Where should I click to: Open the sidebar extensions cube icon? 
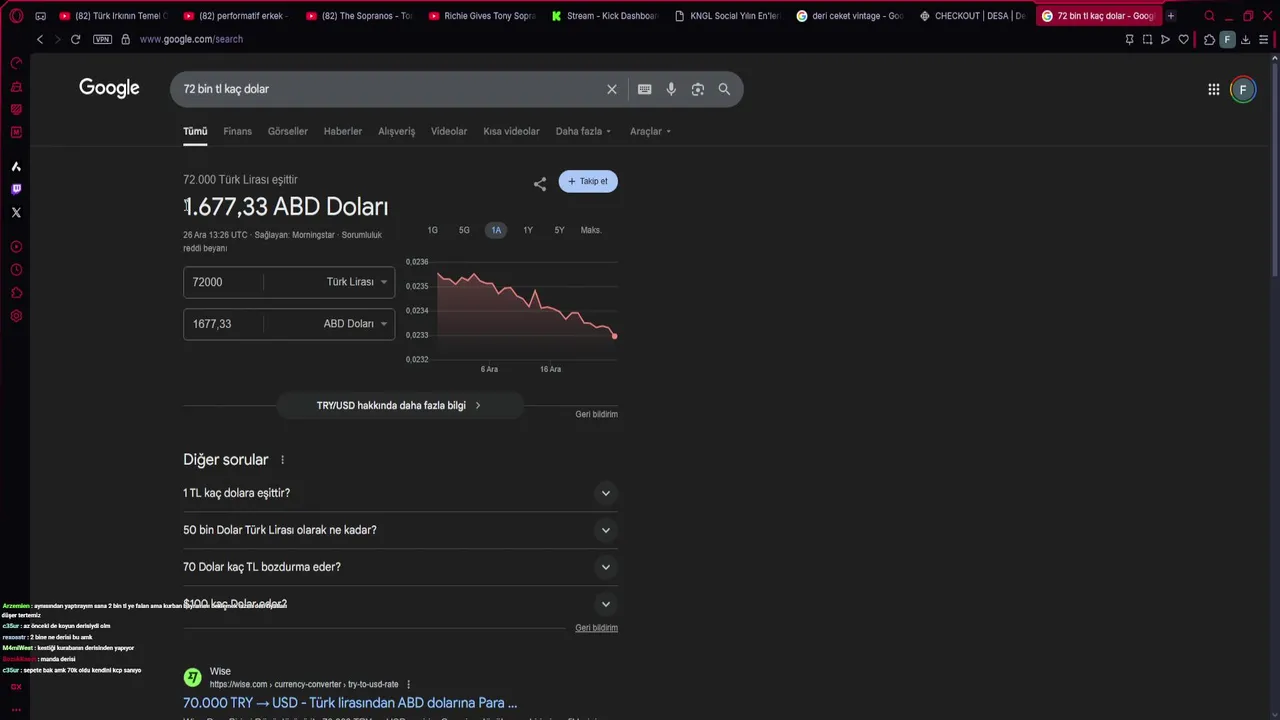pyautogui.click(x=16, y=293)
